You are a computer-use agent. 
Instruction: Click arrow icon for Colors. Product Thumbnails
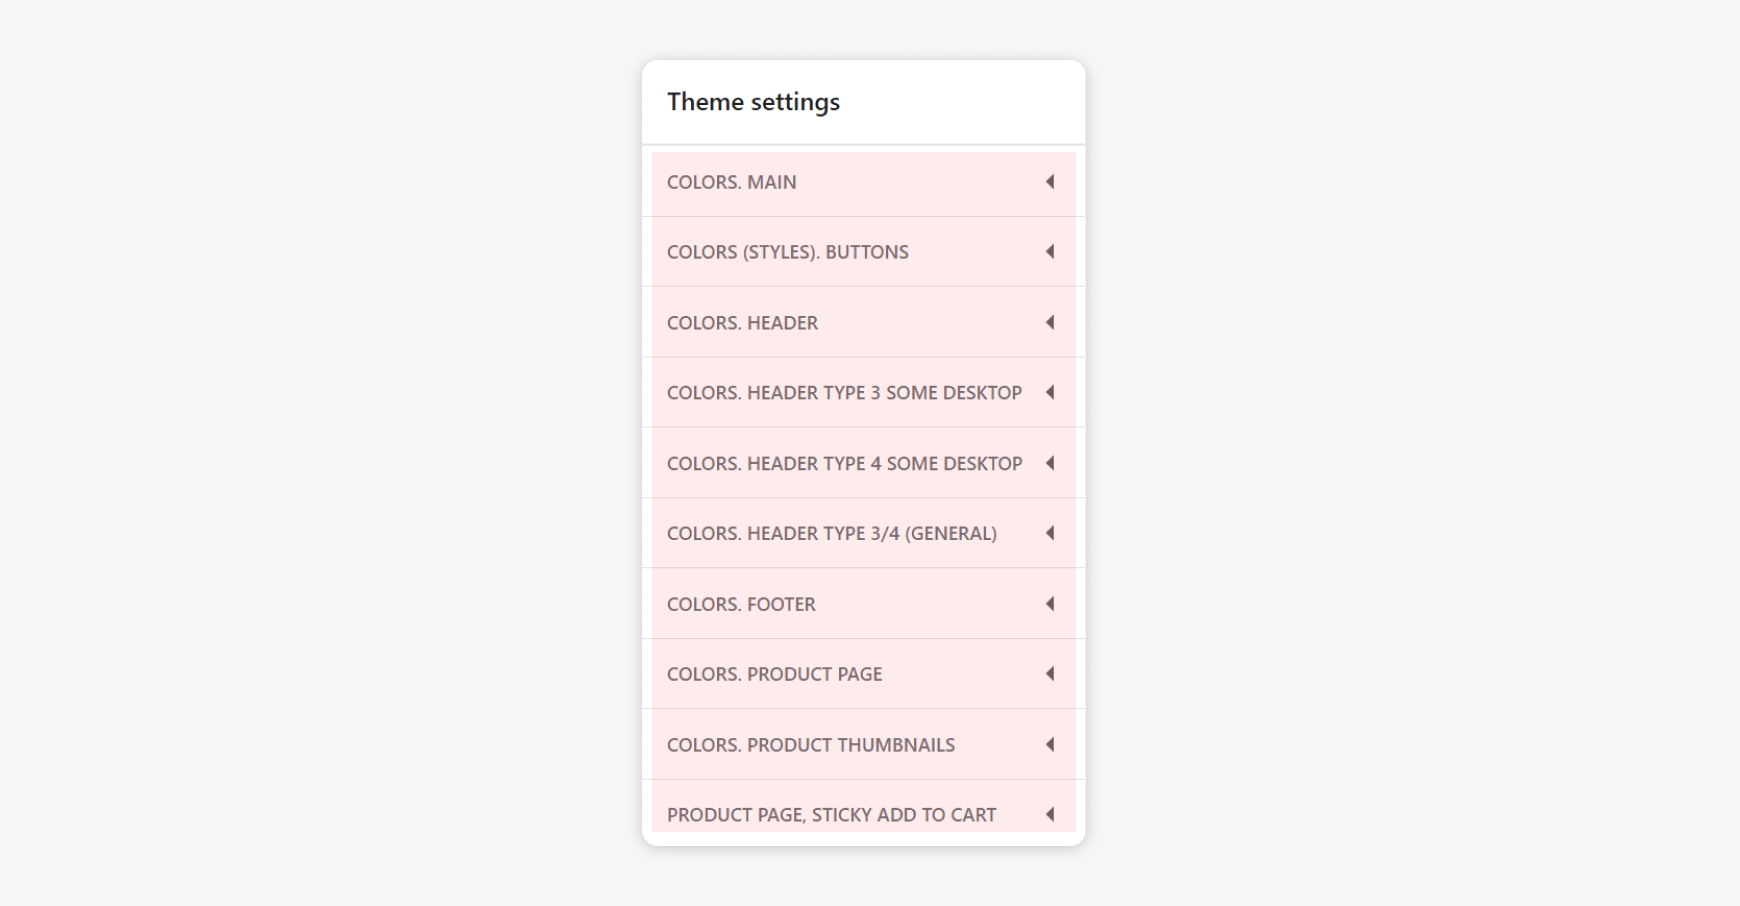tap(1050, 745)
